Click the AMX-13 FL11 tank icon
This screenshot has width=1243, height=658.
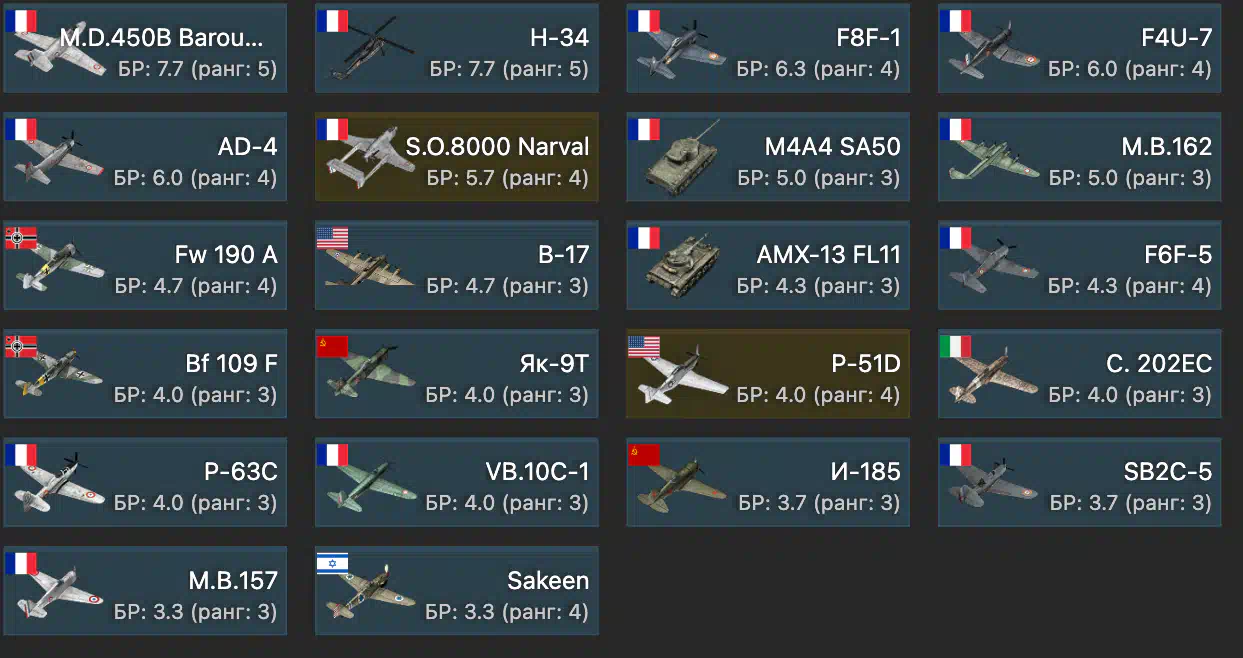684,267
